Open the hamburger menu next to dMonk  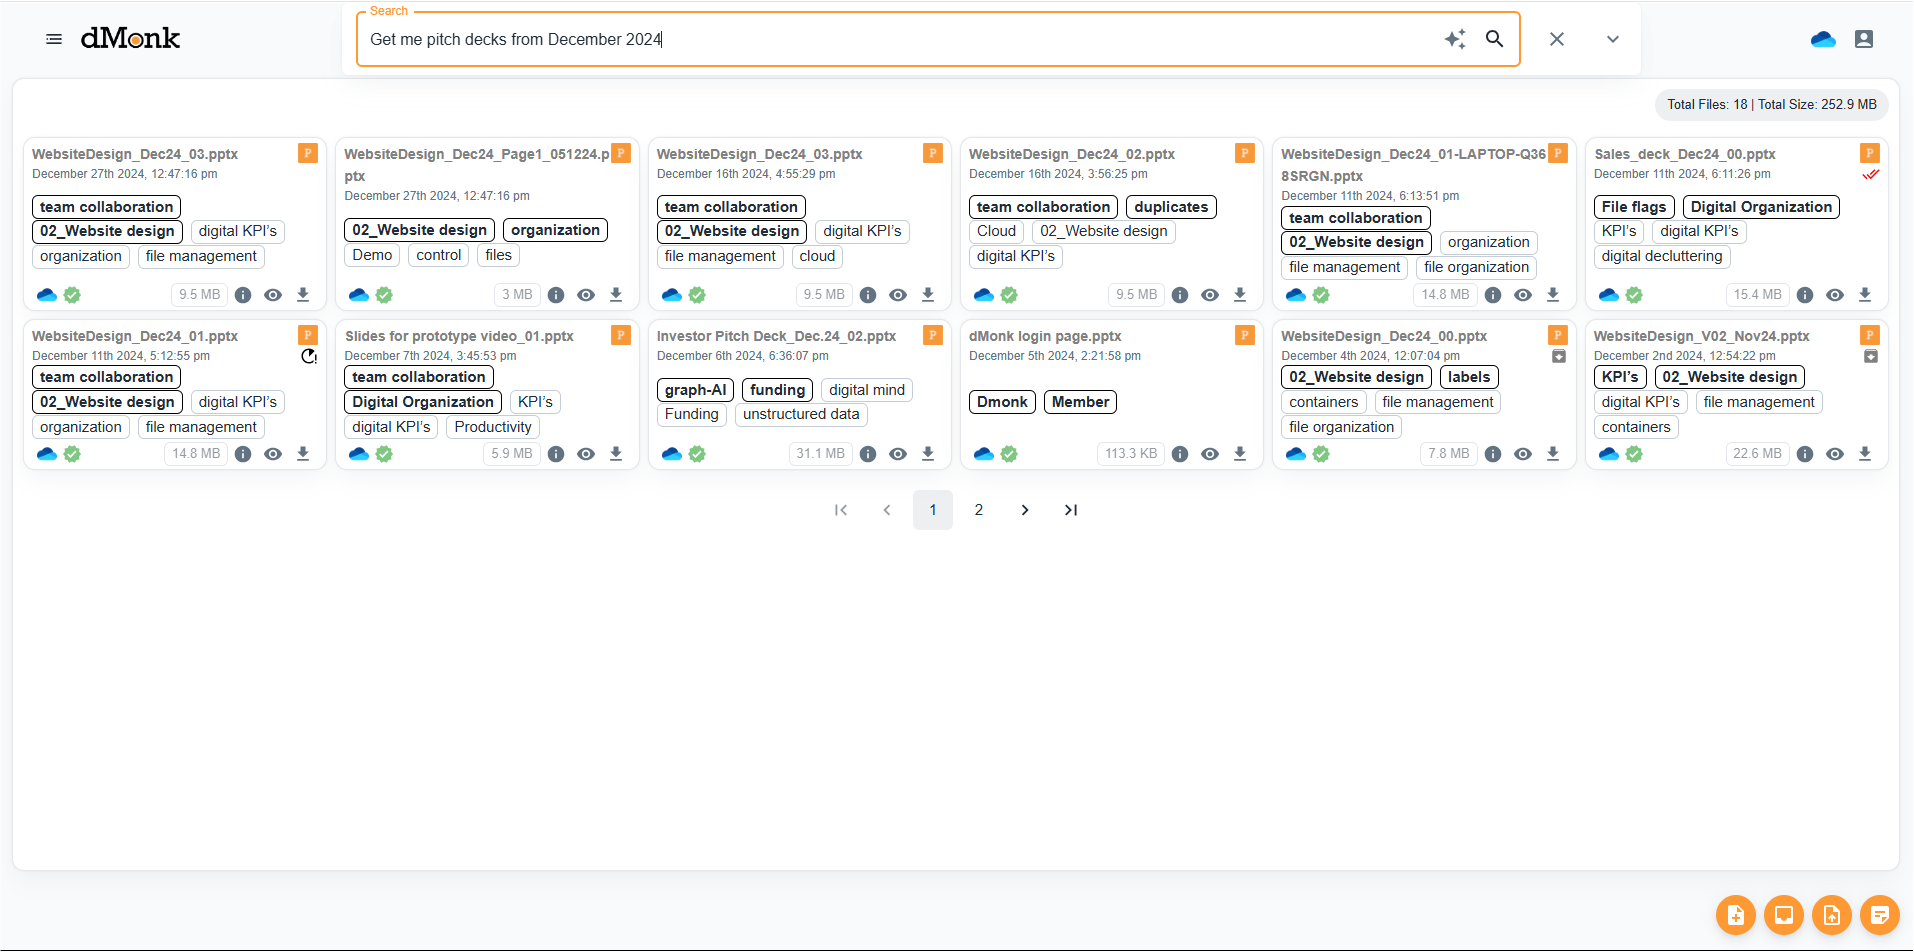point(54,39)
